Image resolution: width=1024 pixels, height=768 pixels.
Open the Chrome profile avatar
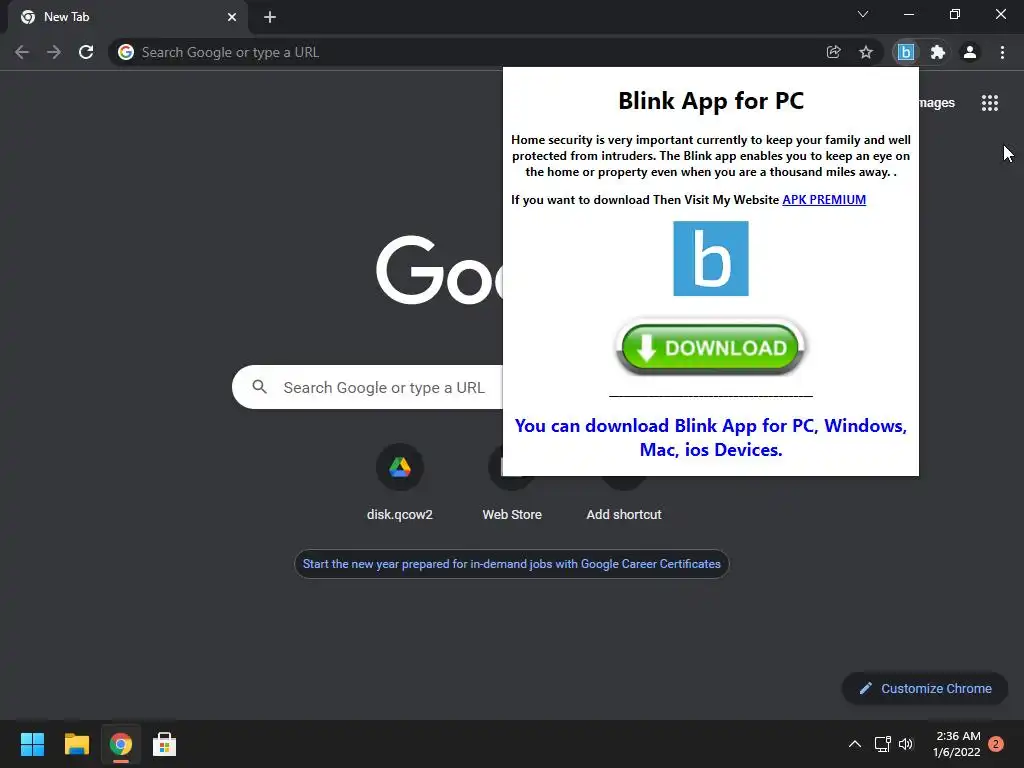(970, 52)
